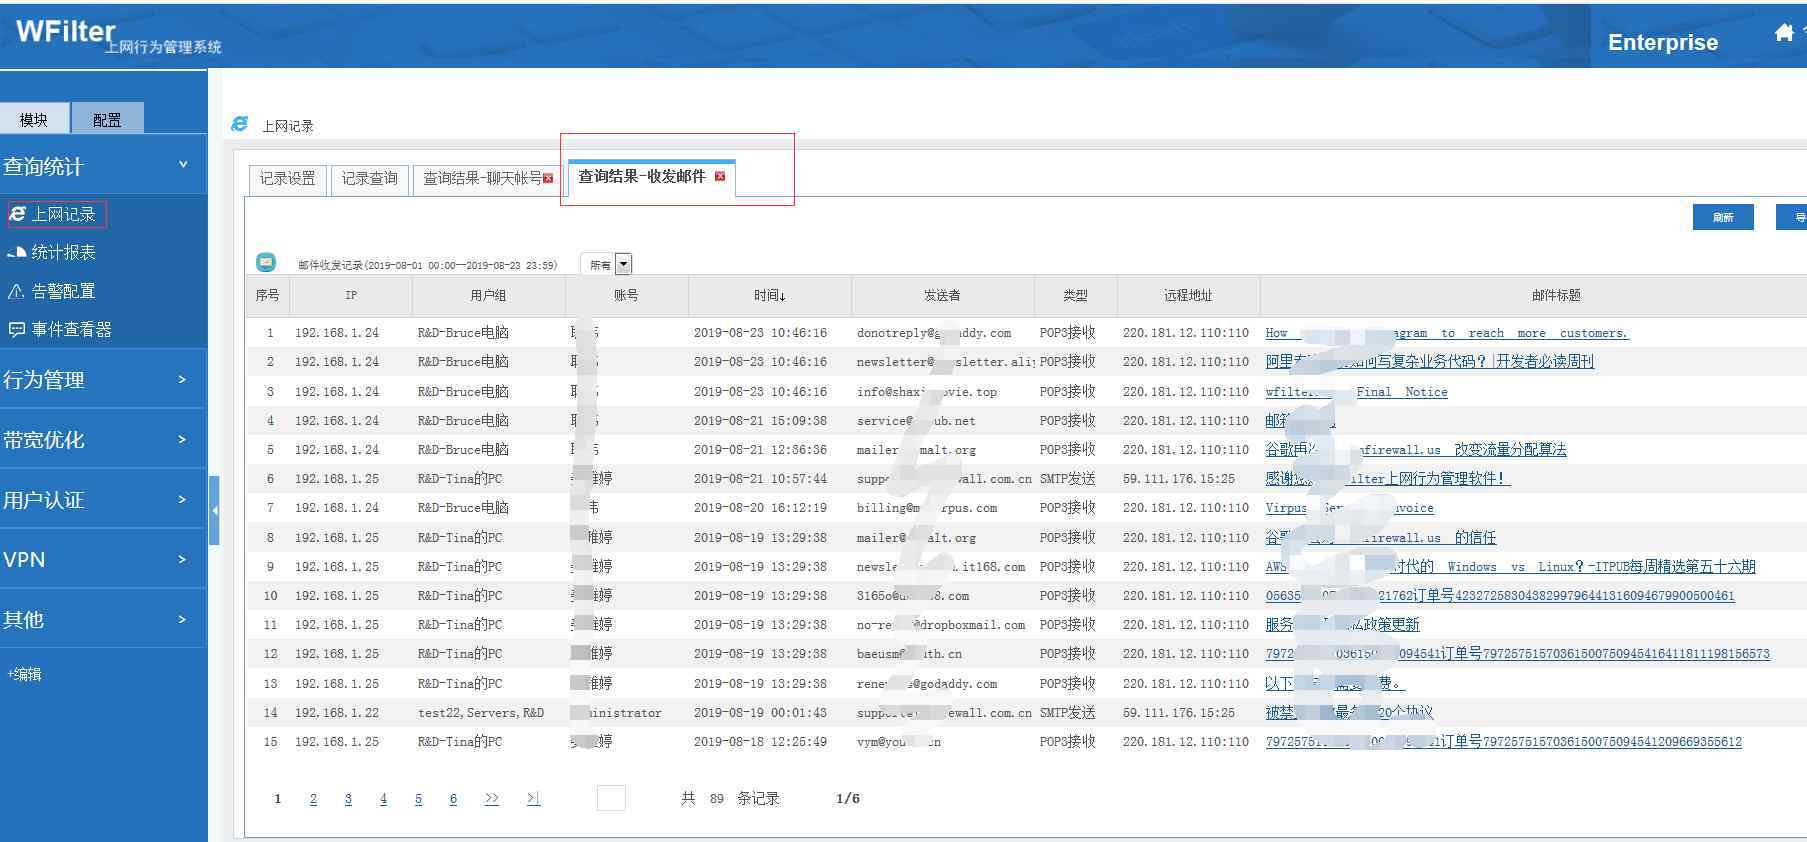Click the >> next page link
The width and height of the screenshot is (1807, 842).
click(491, 798)
